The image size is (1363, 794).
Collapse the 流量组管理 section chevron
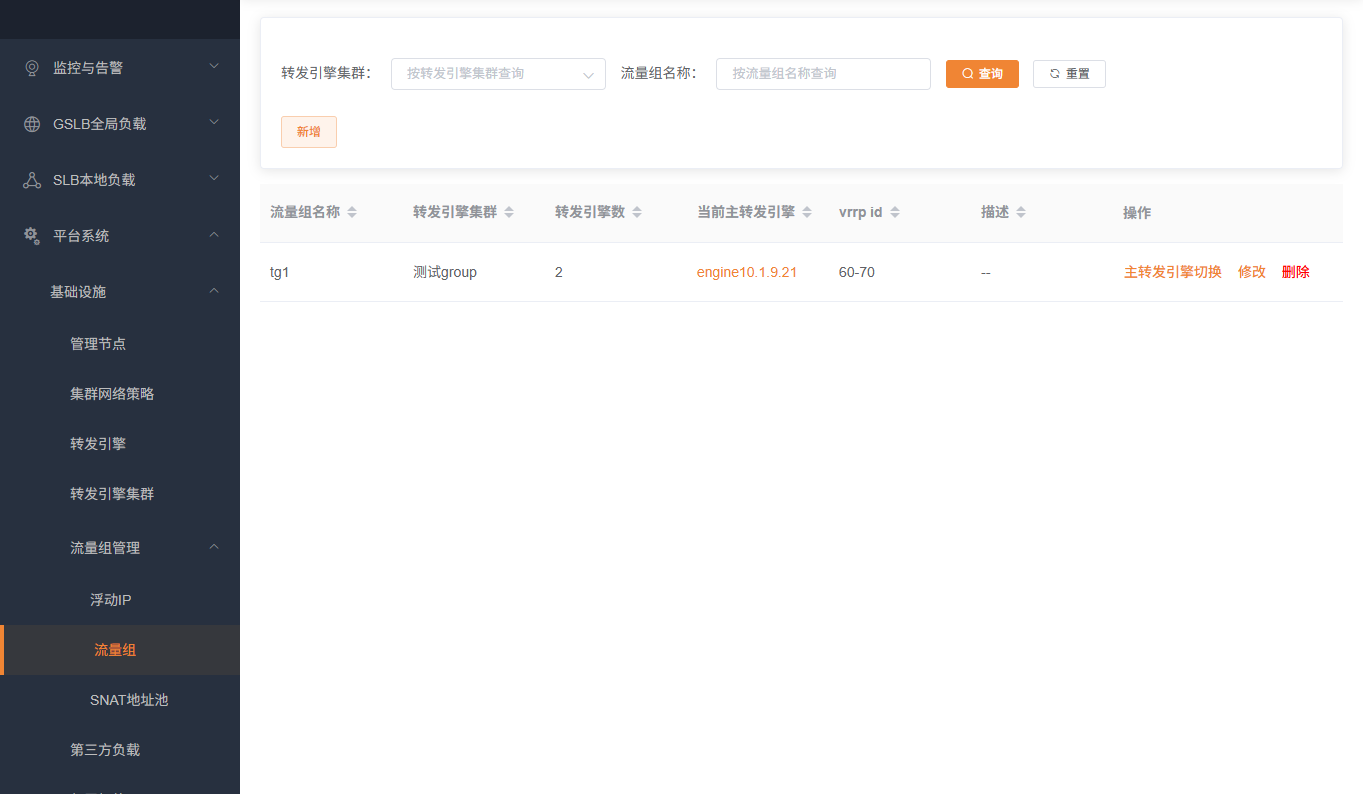pyautogui.click(x=213, y=547)
